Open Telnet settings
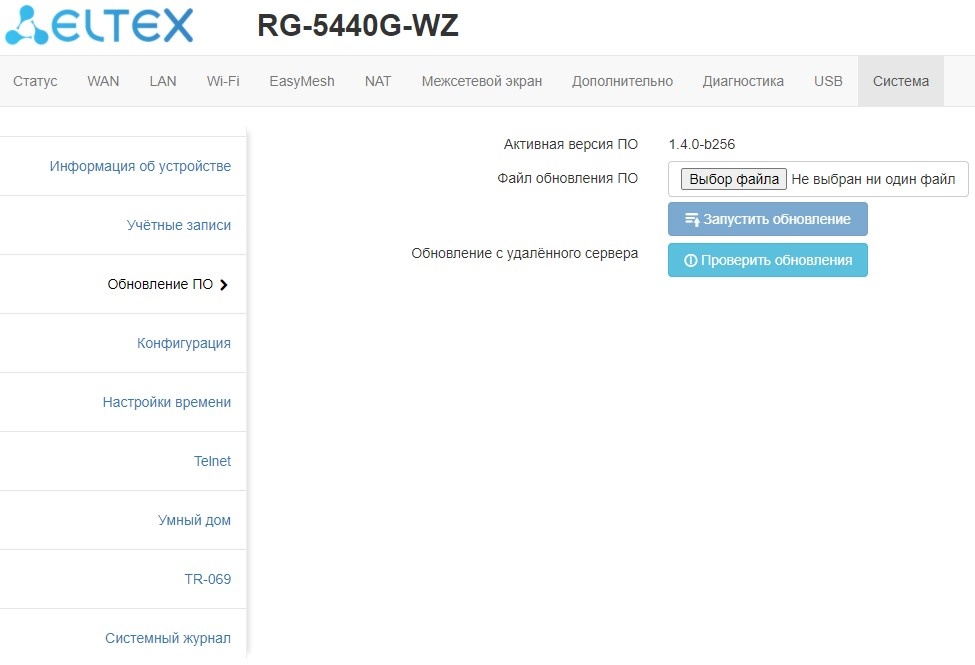This screenshot has height=665, width=975. [x=212, y=461]
